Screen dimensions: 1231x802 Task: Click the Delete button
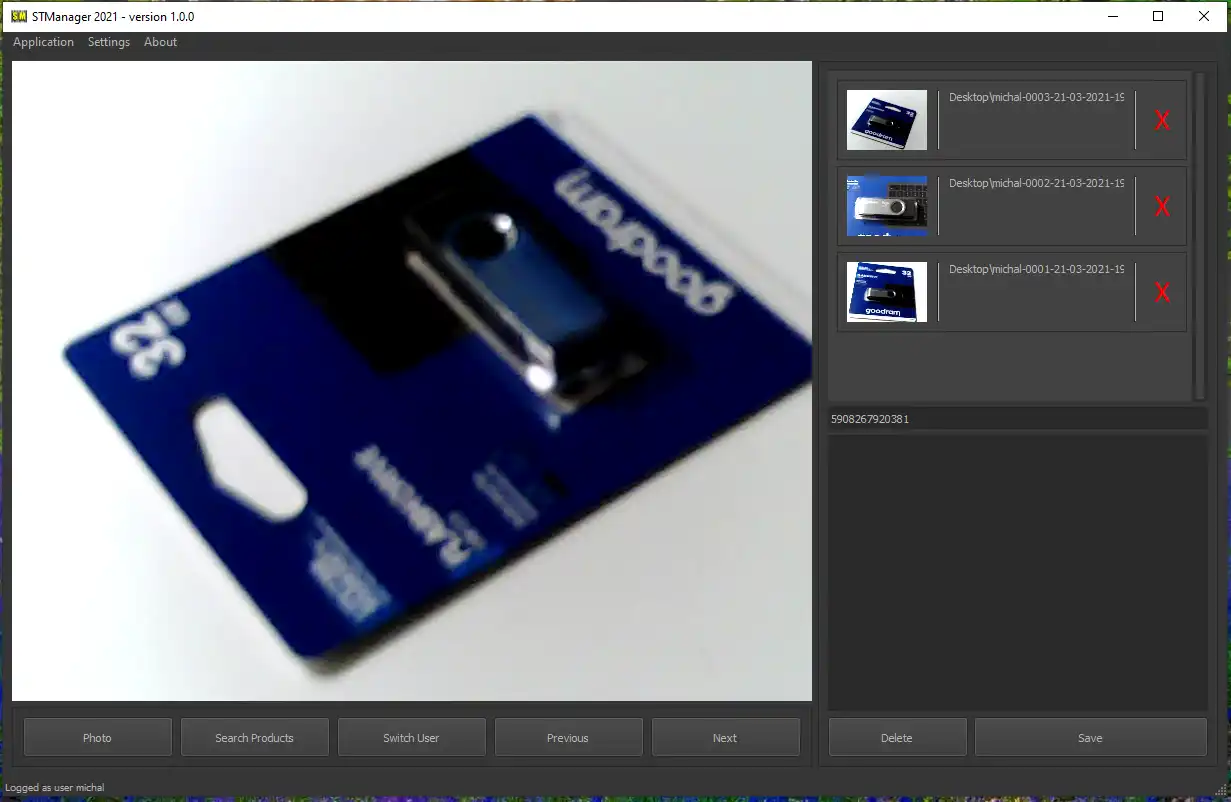[898, 737]
